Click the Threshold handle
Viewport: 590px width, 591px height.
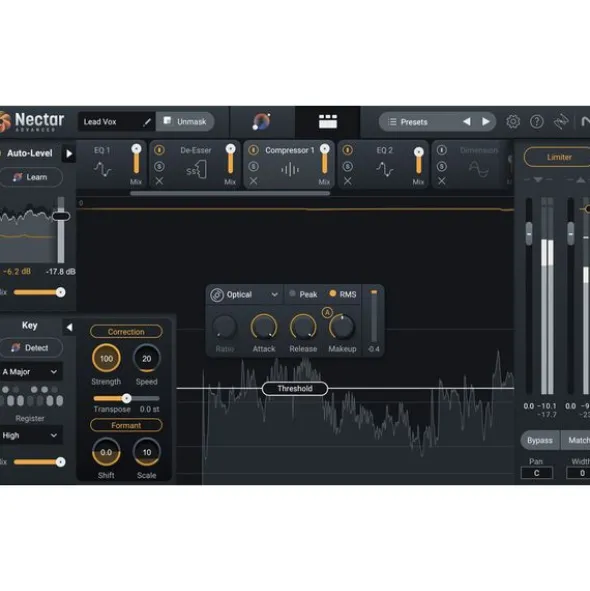tap(295, 389)
